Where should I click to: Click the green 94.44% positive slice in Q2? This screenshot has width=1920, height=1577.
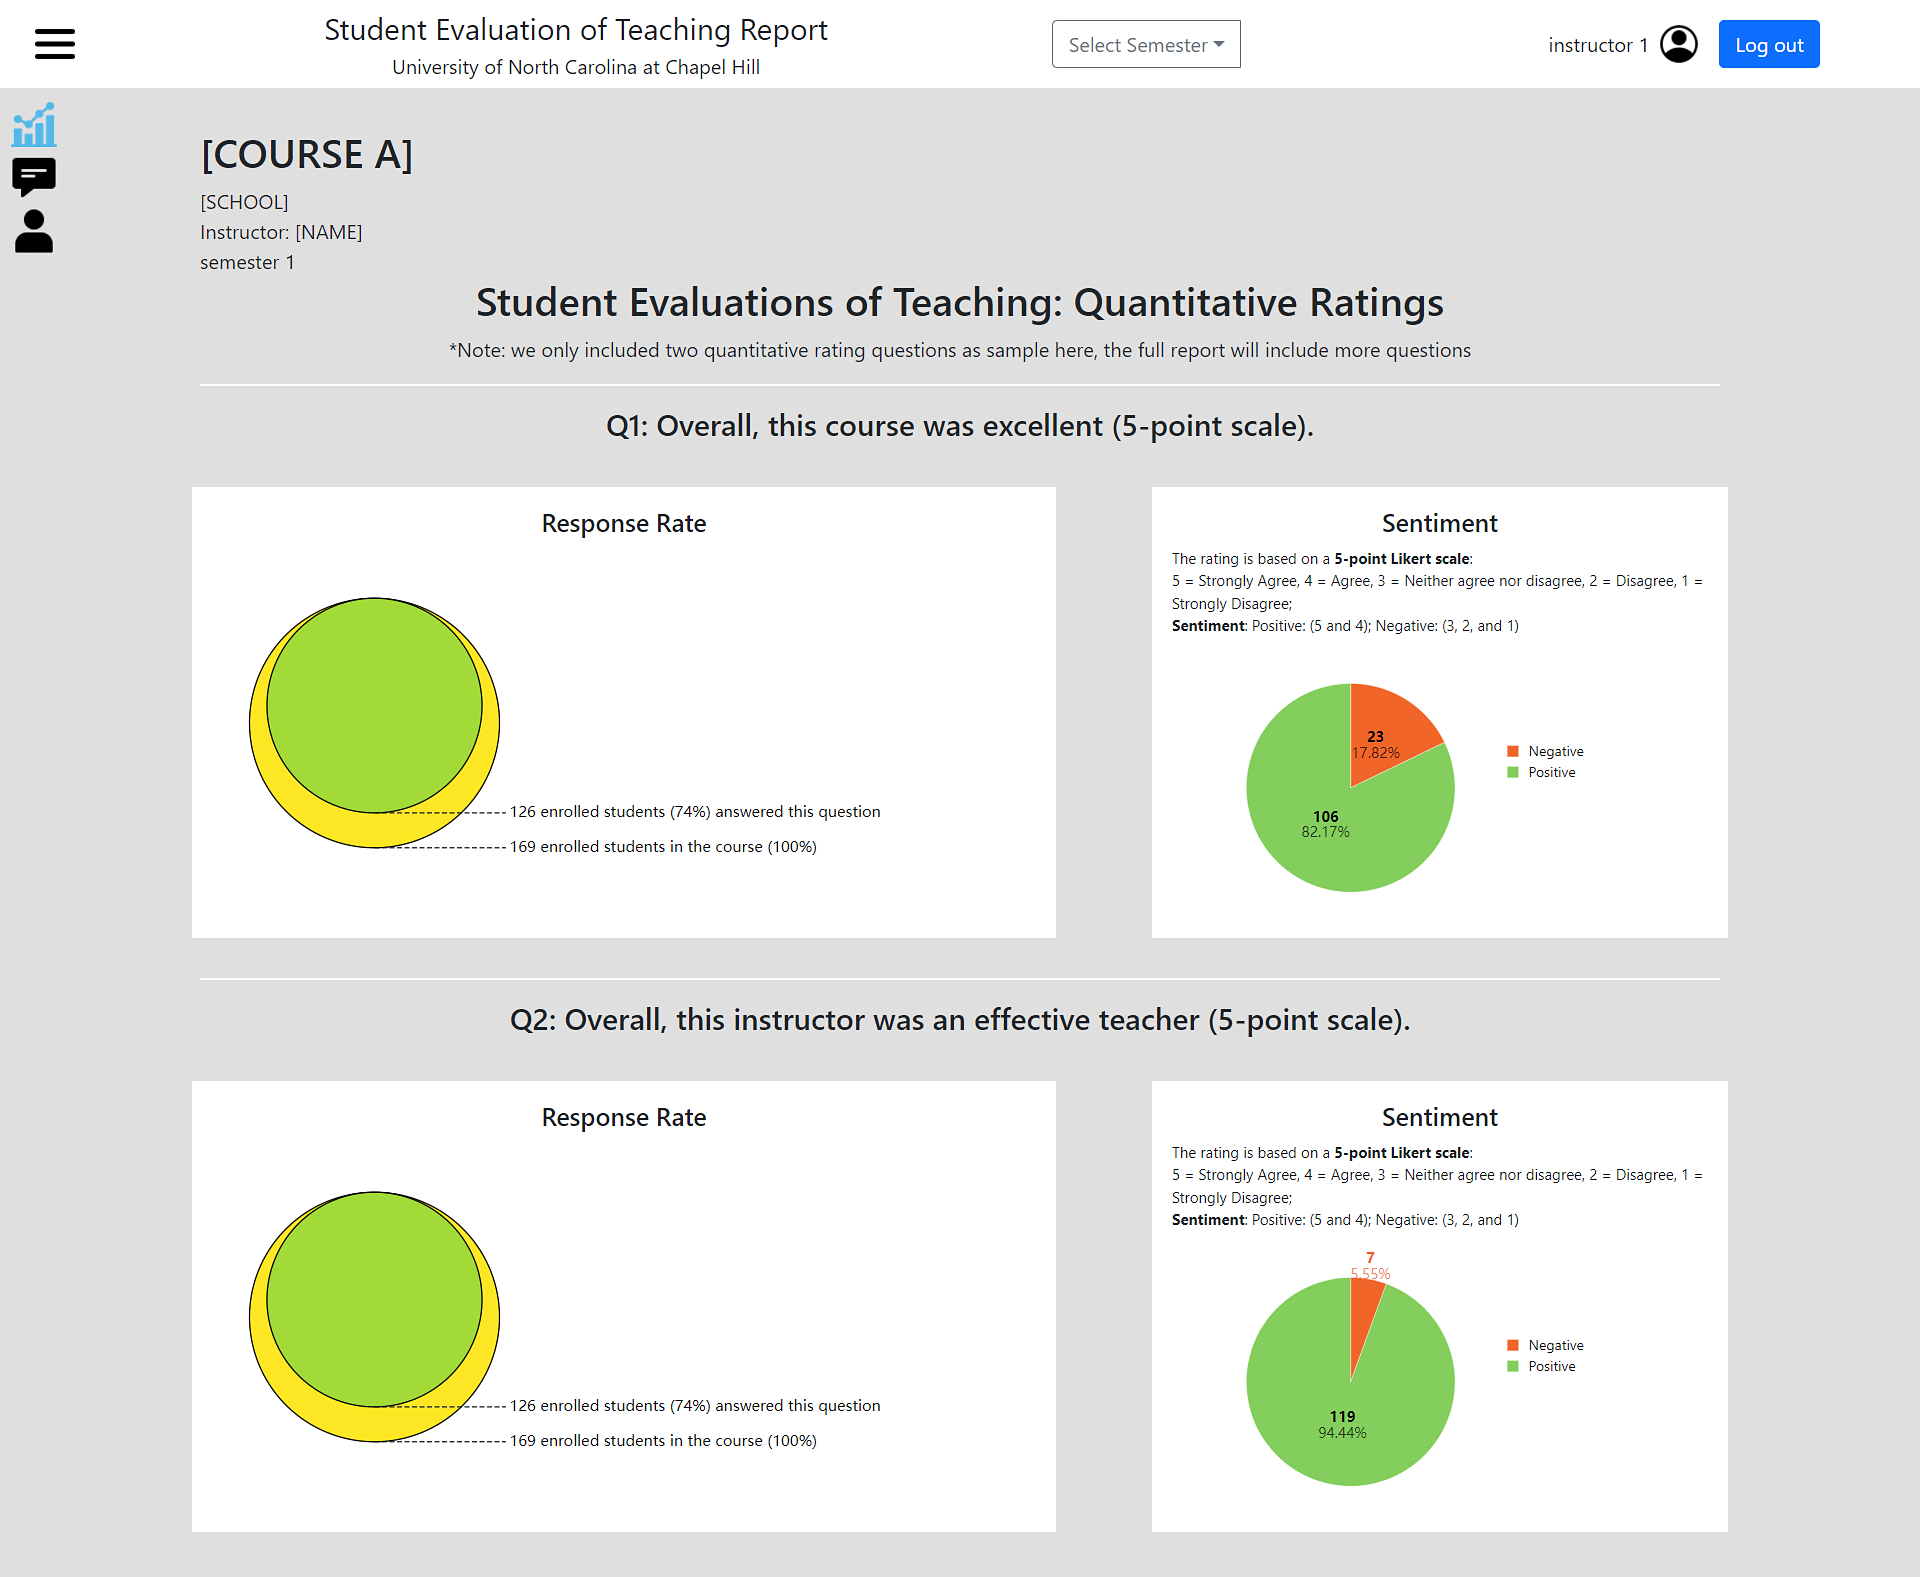tap(1340, 1420)
